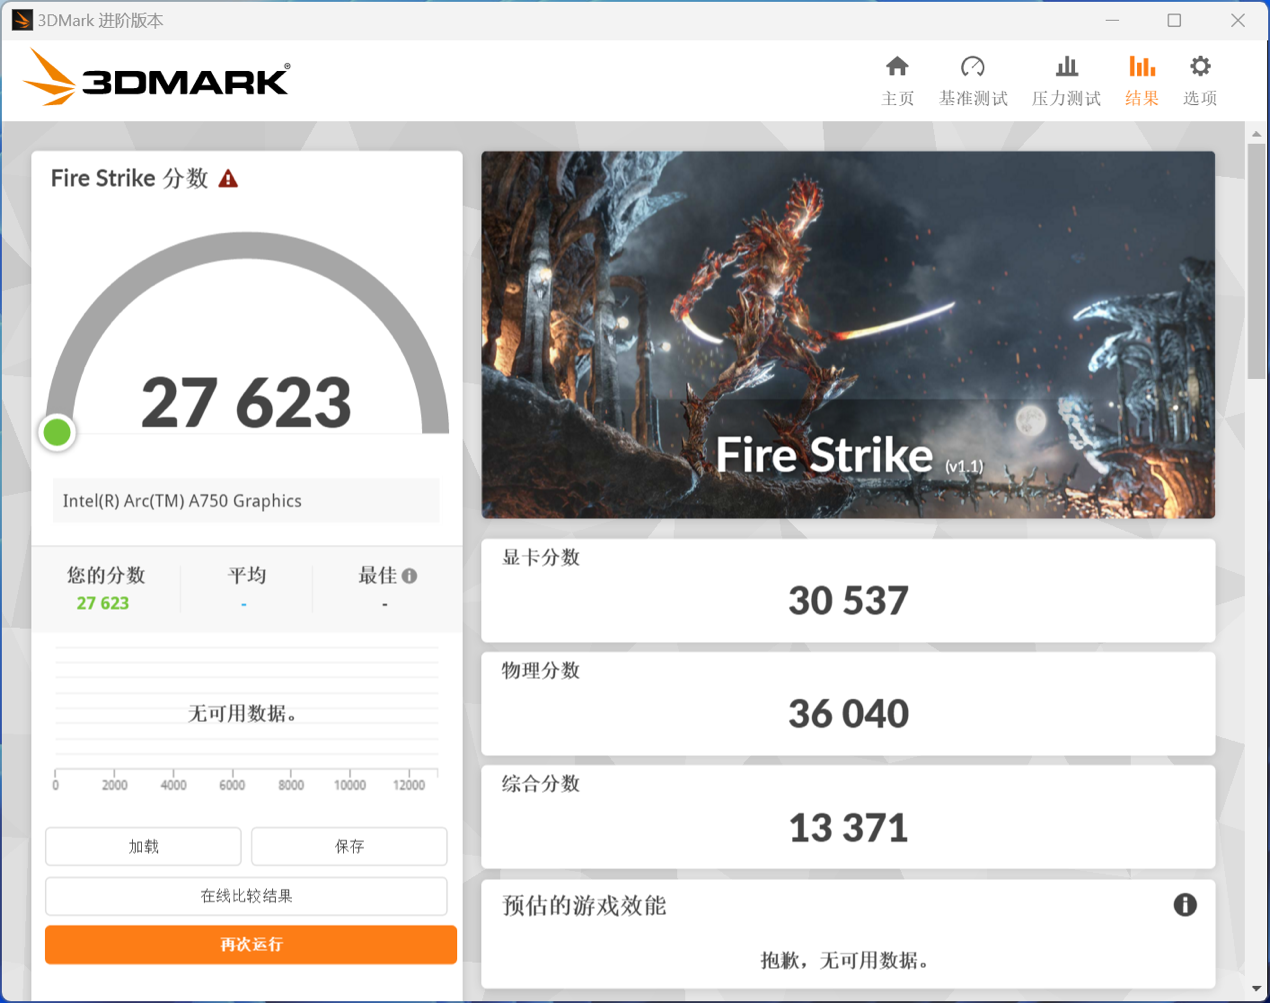Click the 3DMark logo in the header
This screenshot has height=1003, width=1270.
157,78
